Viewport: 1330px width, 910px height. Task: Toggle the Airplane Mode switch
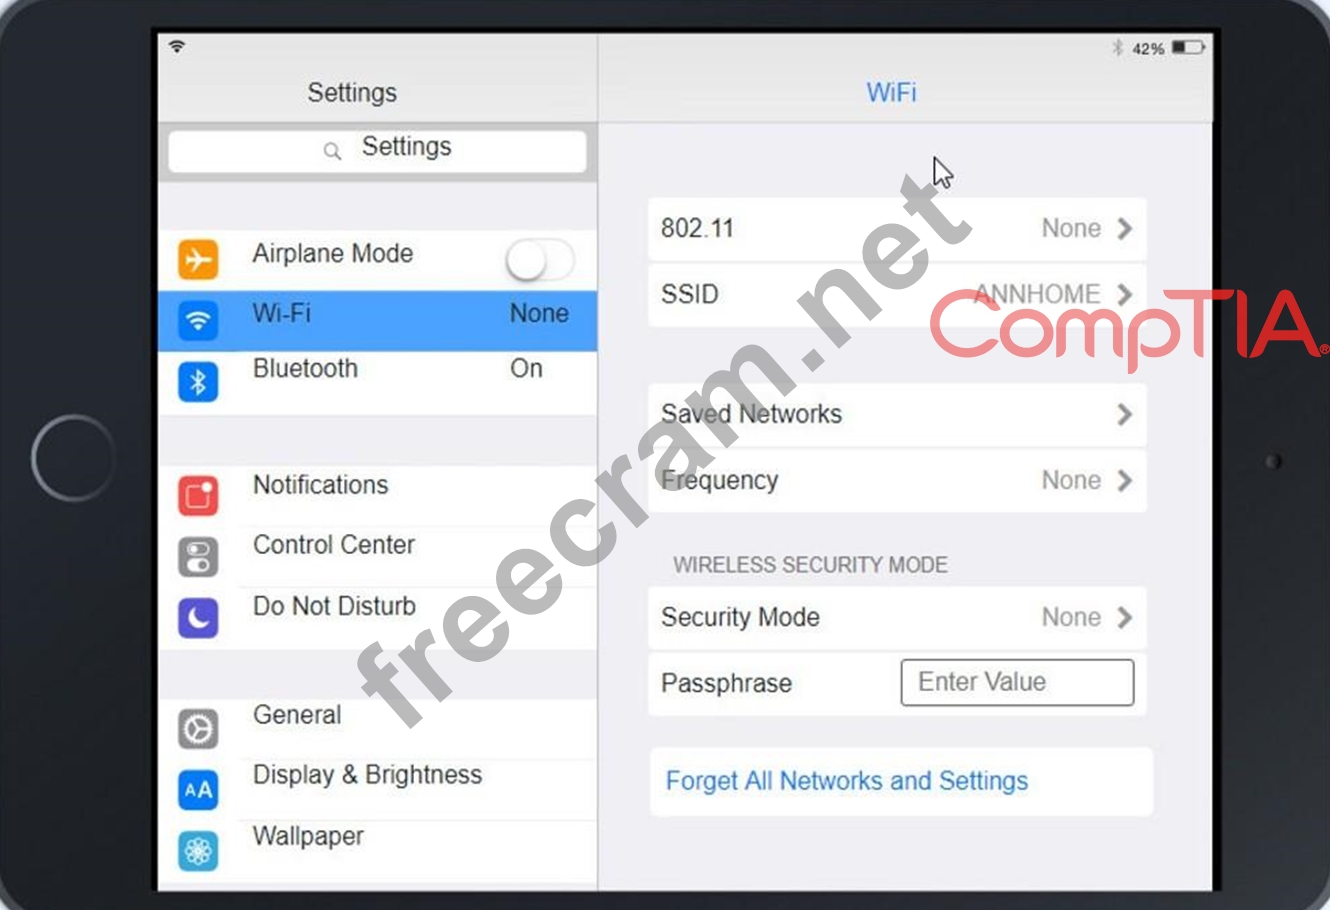pyautogui.click(x=540, y=261)
